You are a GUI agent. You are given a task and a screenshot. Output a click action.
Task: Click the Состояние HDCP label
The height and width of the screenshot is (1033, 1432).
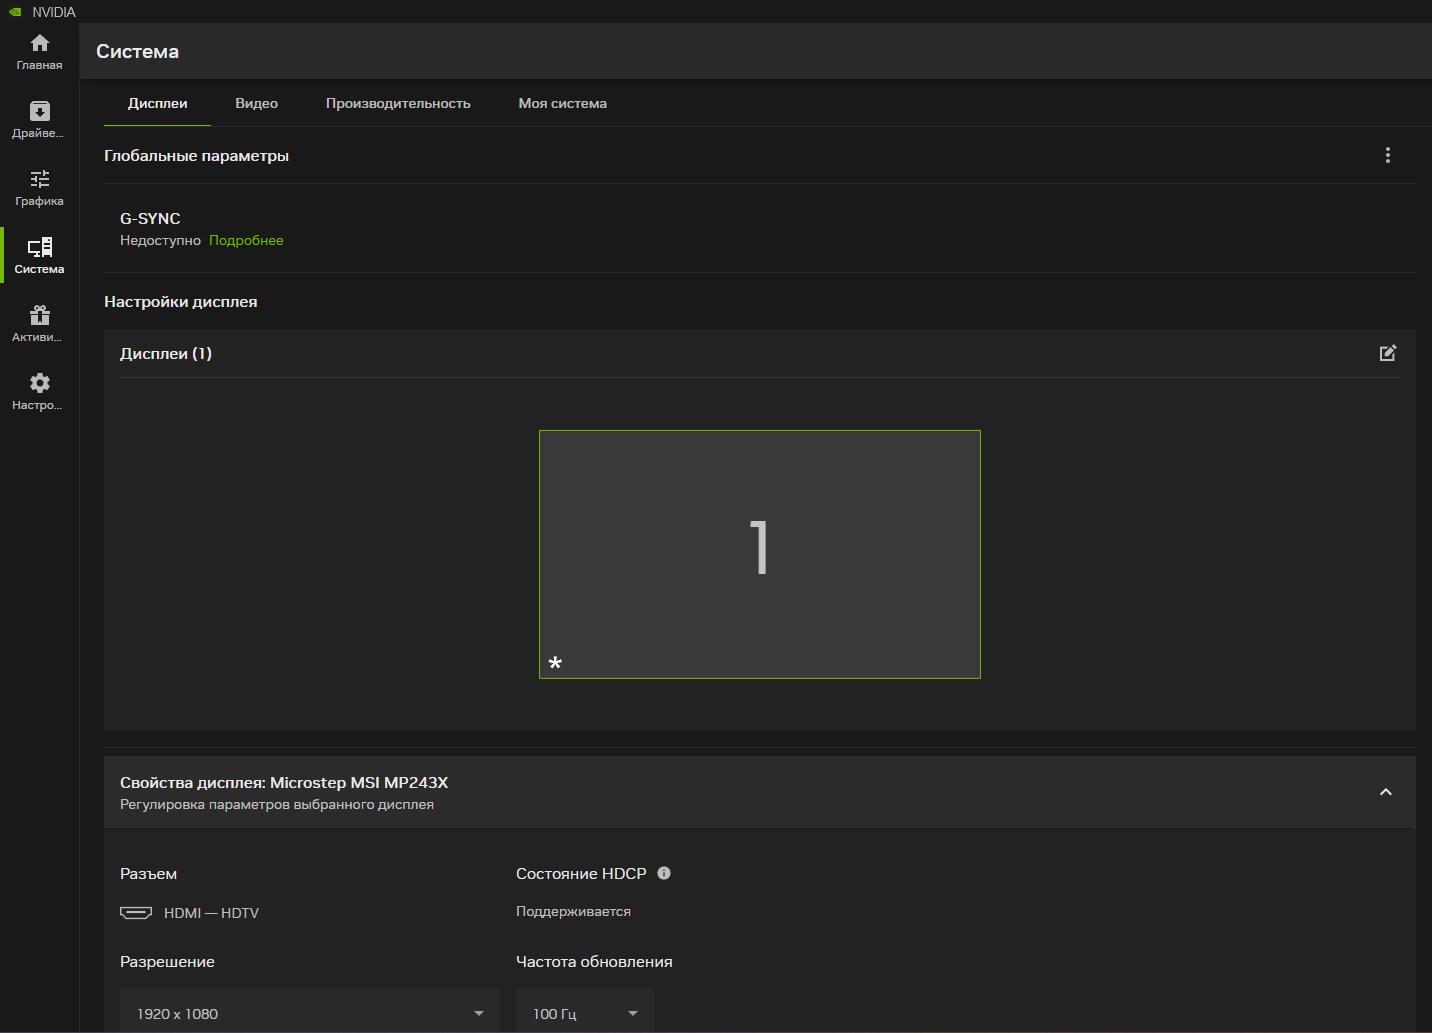[581, 873]
